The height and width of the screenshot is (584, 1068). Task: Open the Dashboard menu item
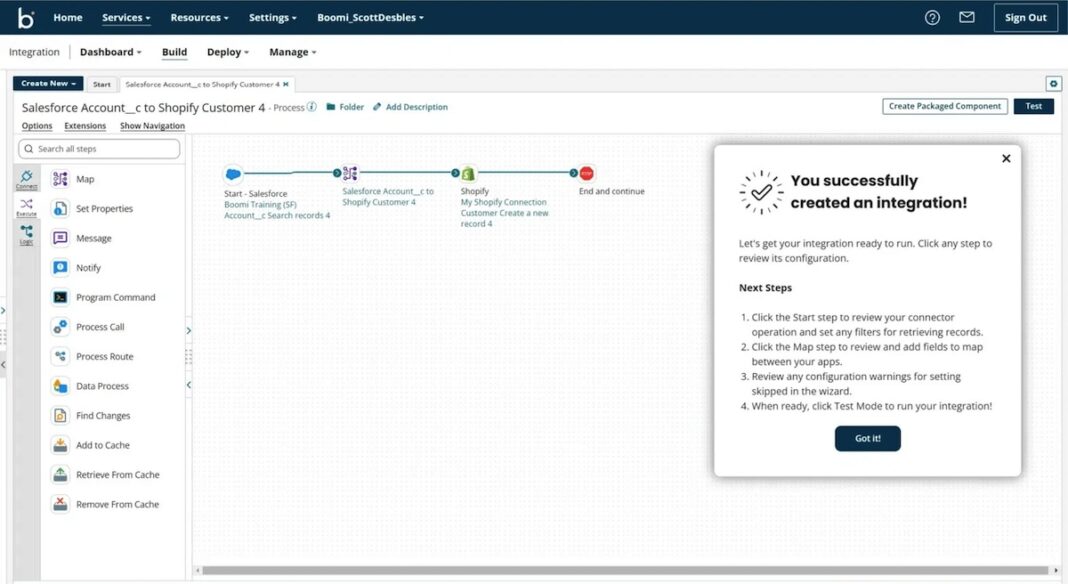pyautogui.click(x=110, y=51)
